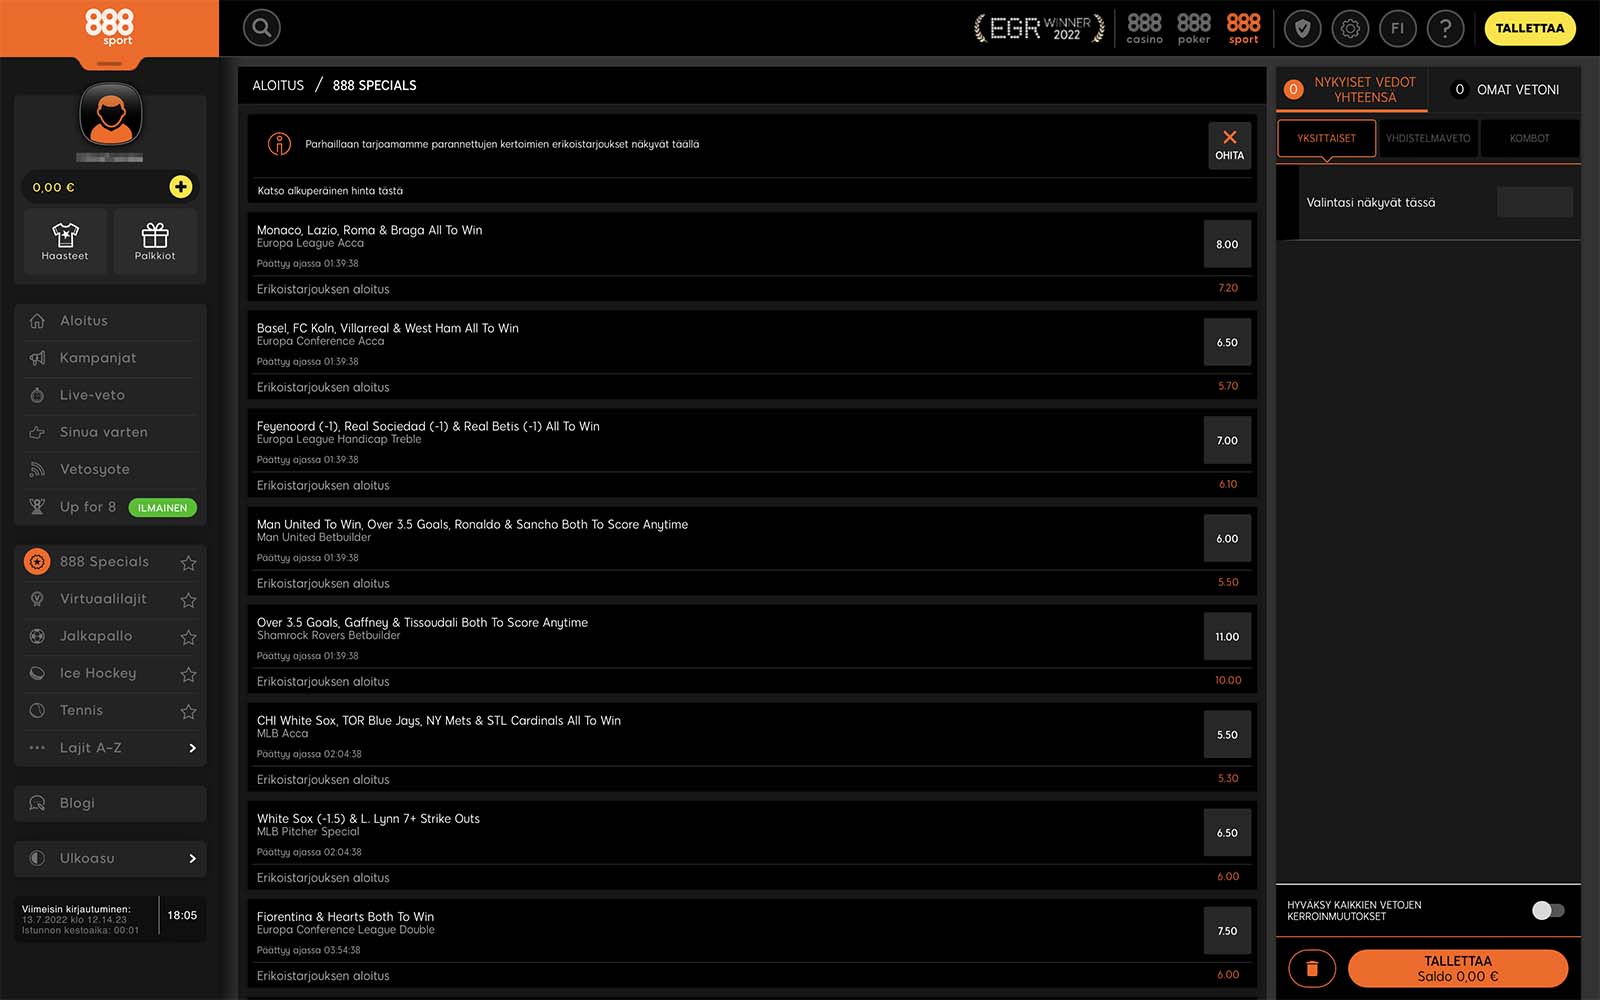Select 6.50 odds for MLB Pitcher Special
Viewport: 1600px width, 1000px height.
1227,832
